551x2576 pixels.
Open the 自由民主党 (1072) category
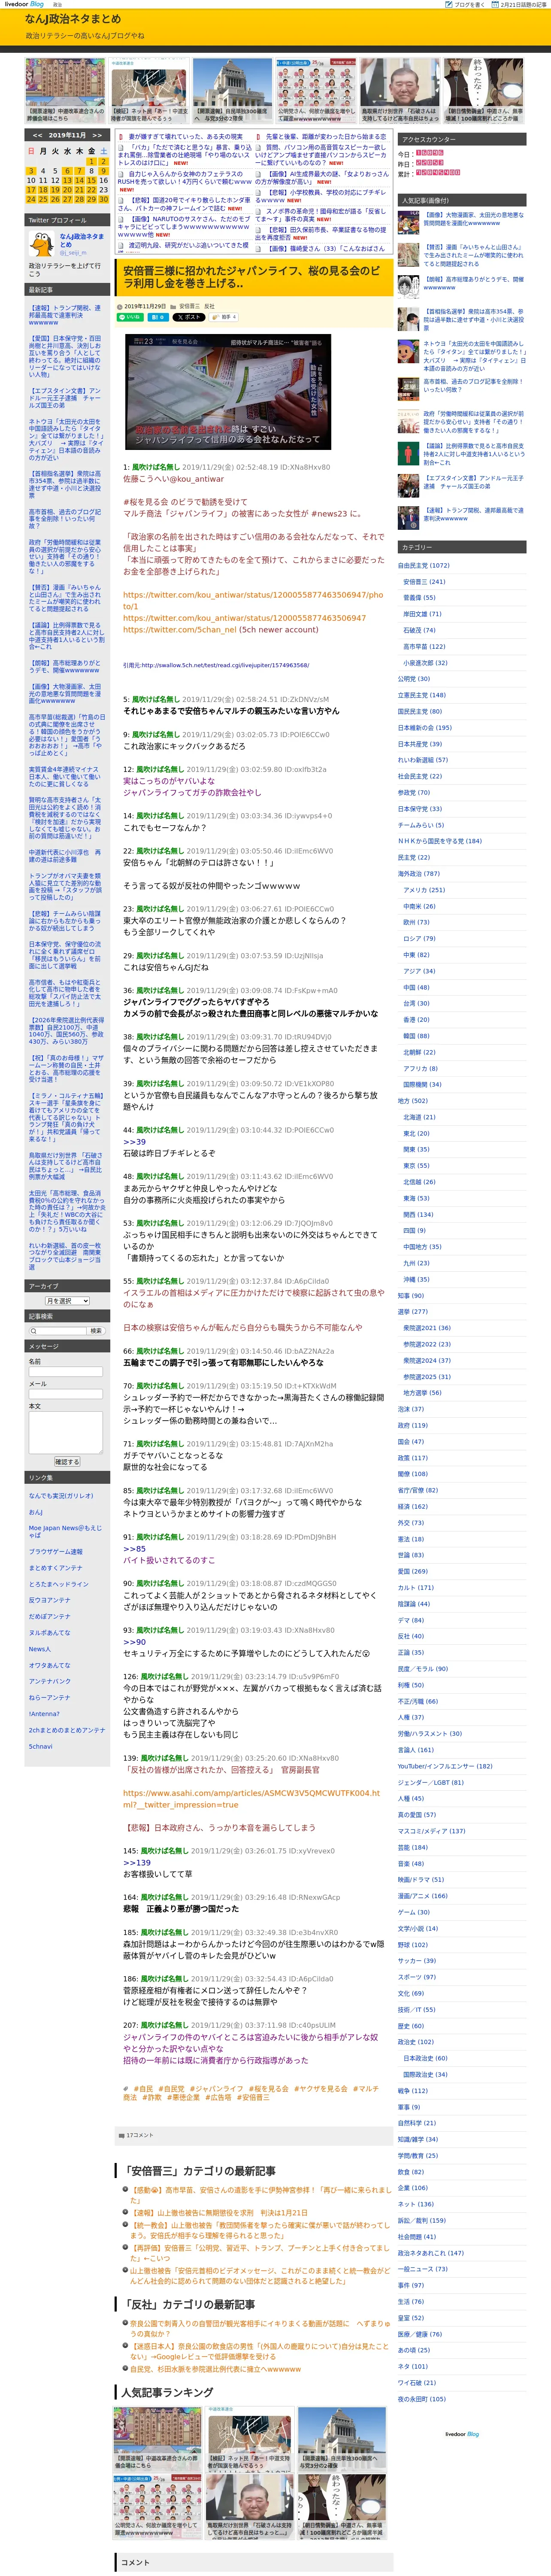pyautogui.click(x=424, y=565)
